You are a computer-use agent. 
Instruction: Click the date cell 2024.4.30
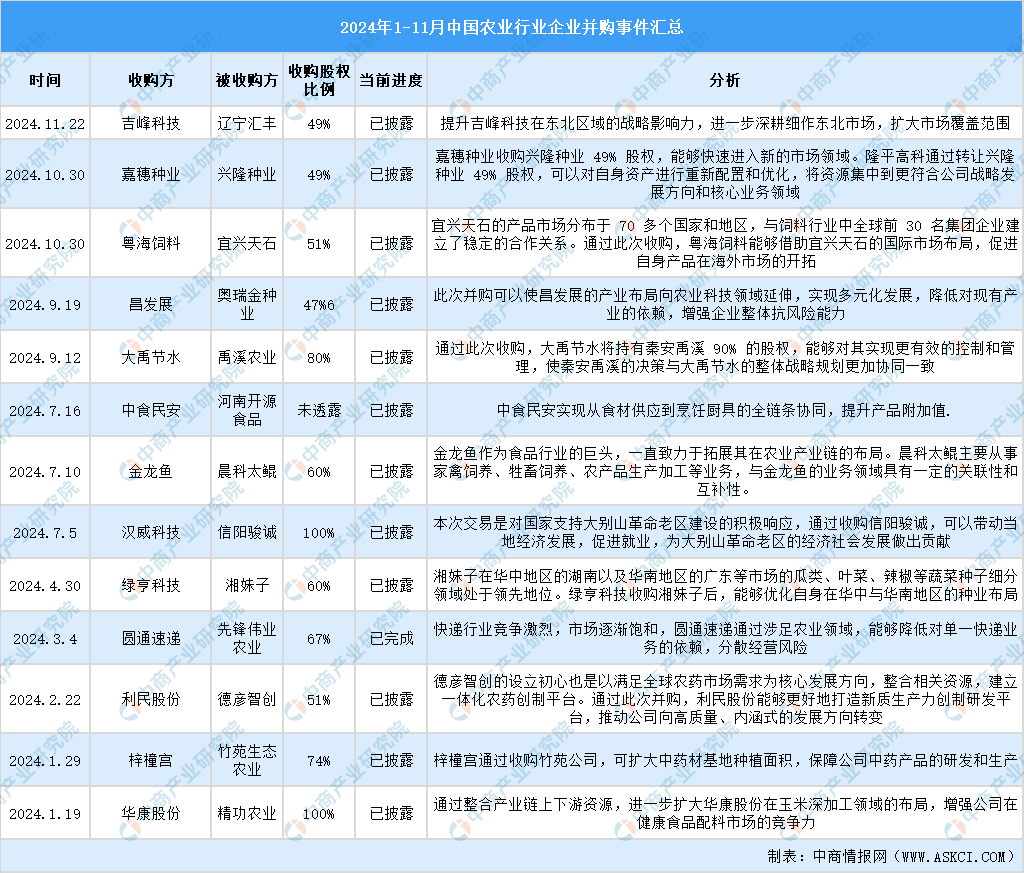[x=45, y=586]
